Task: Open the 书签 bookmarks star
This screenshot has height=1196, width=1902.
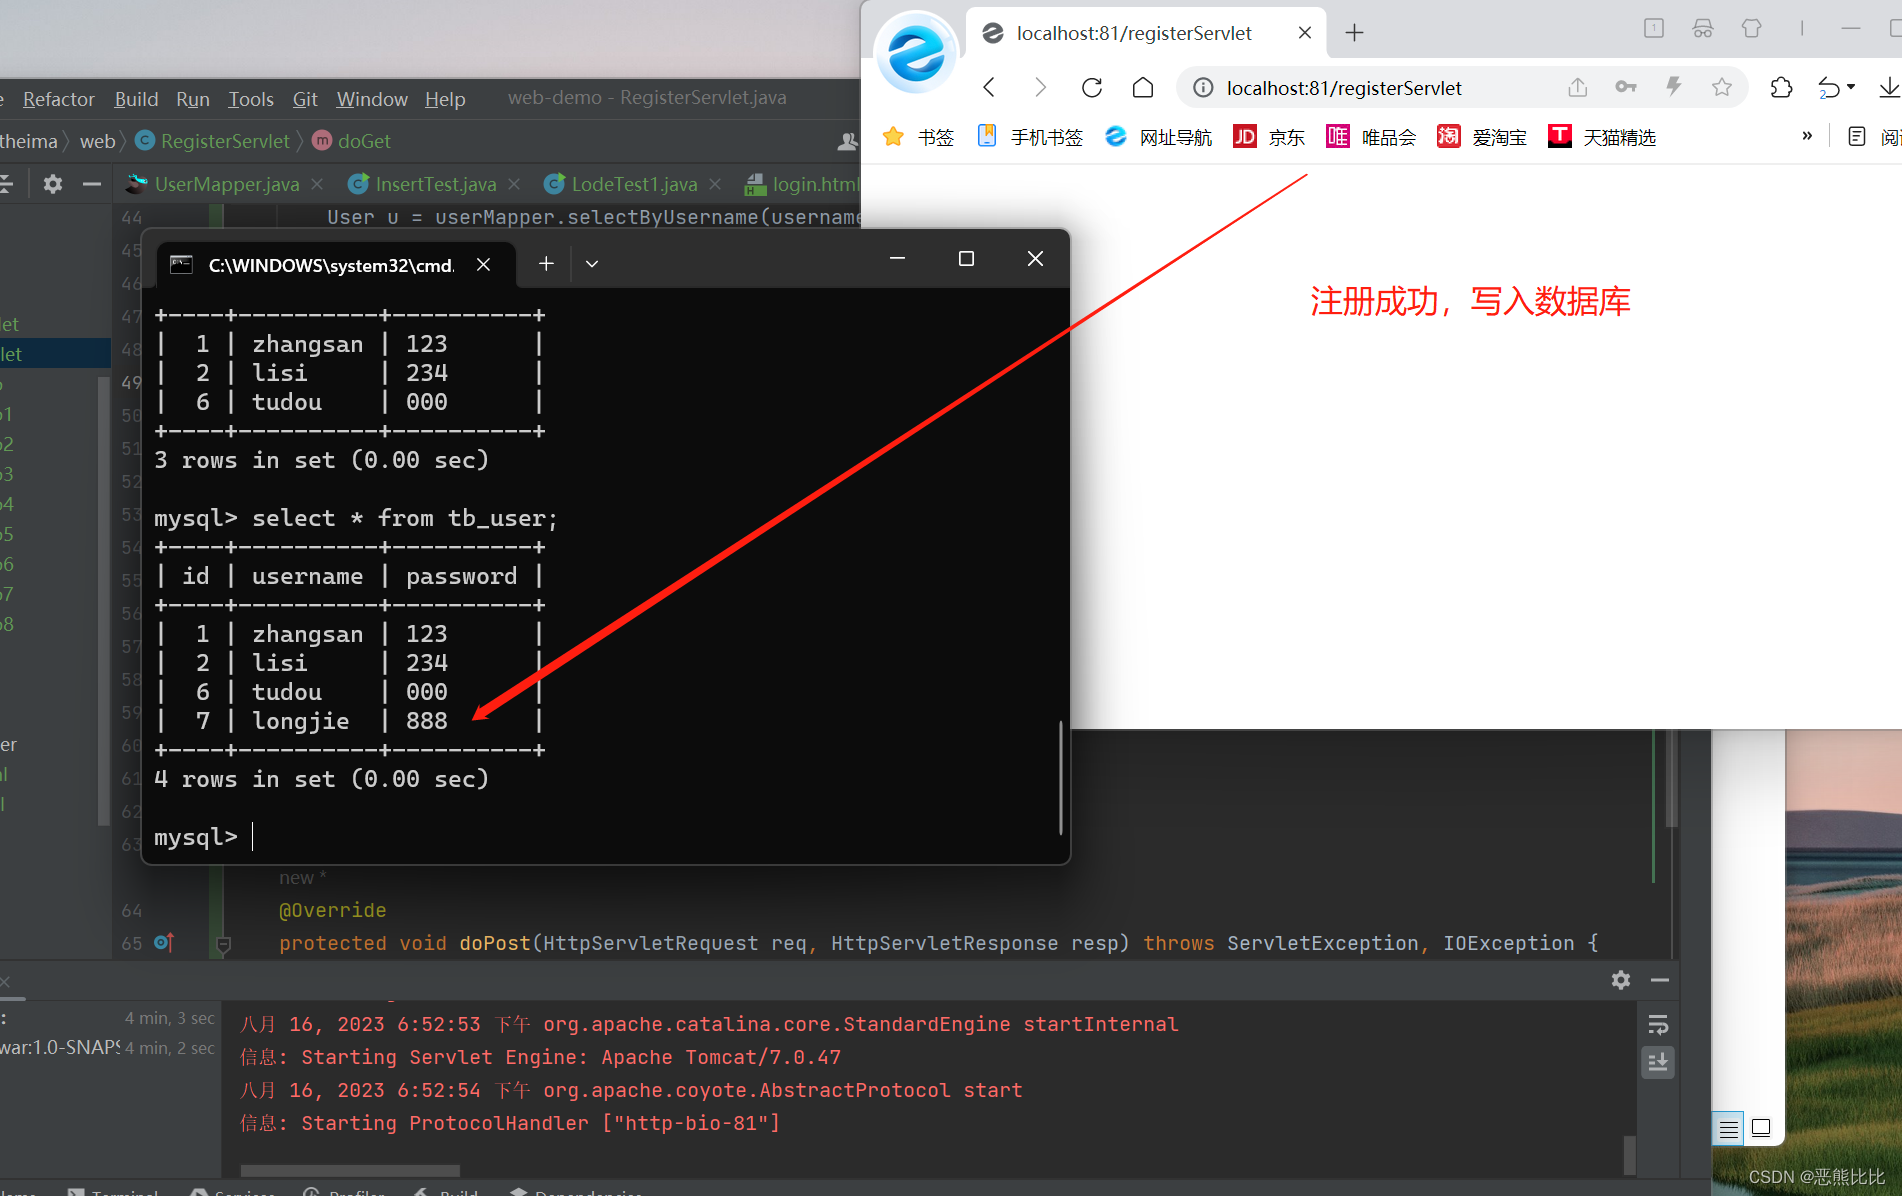Action: (x=918, y=137)
